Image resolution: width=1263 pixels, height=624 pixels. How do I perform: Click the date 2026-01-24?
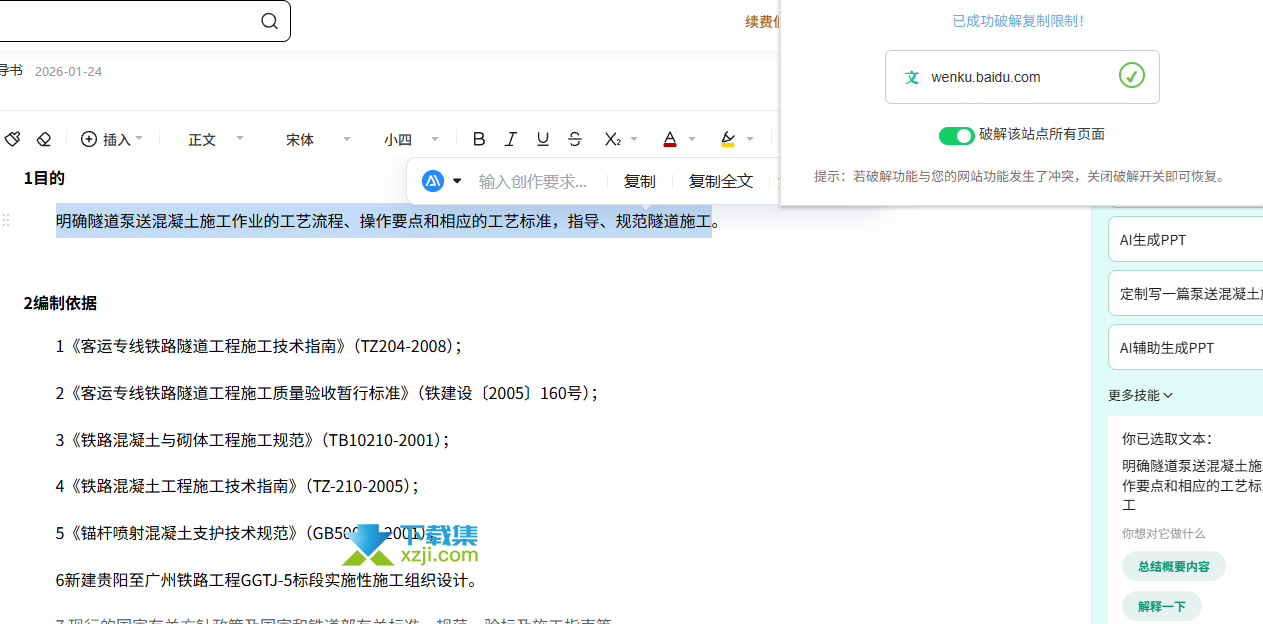click(68, 72)
